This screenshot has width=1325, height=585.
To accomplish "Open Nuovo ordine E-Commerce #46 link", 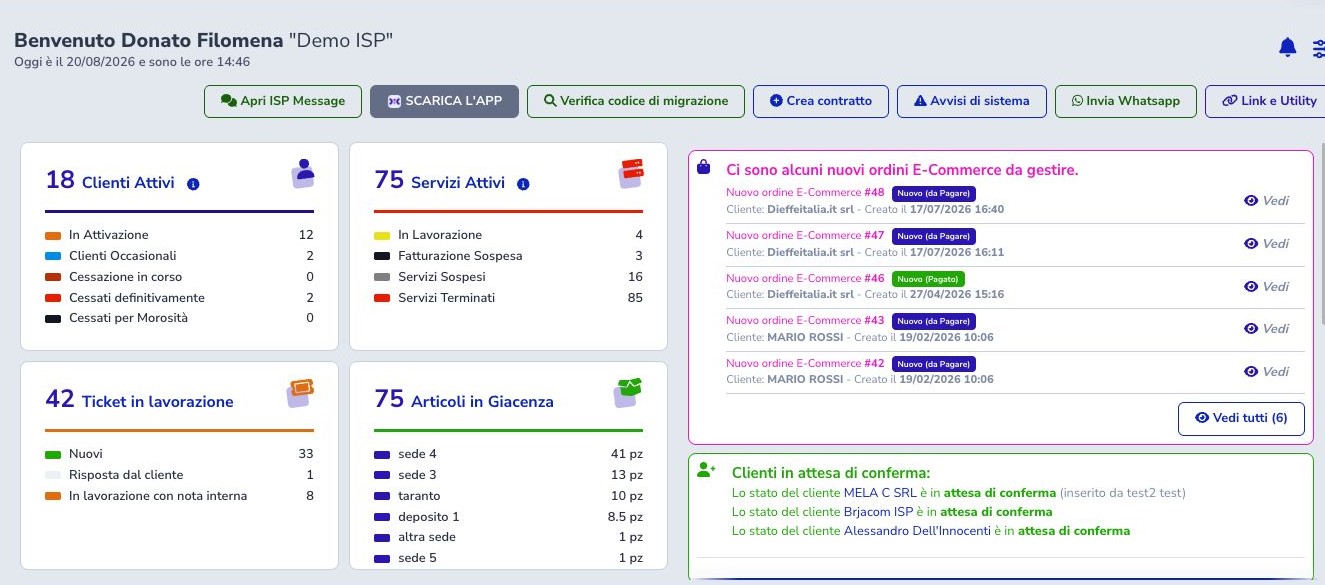I will pyautogui.click(x=805, y=278).
